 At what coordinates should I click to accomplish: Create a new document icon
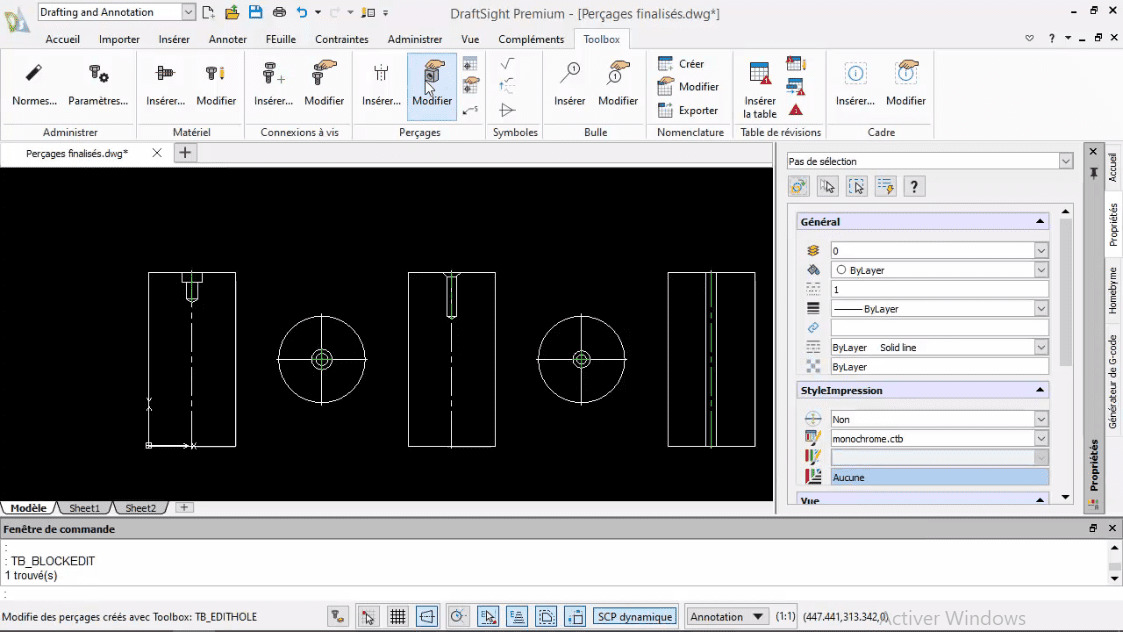click(208, 12)
